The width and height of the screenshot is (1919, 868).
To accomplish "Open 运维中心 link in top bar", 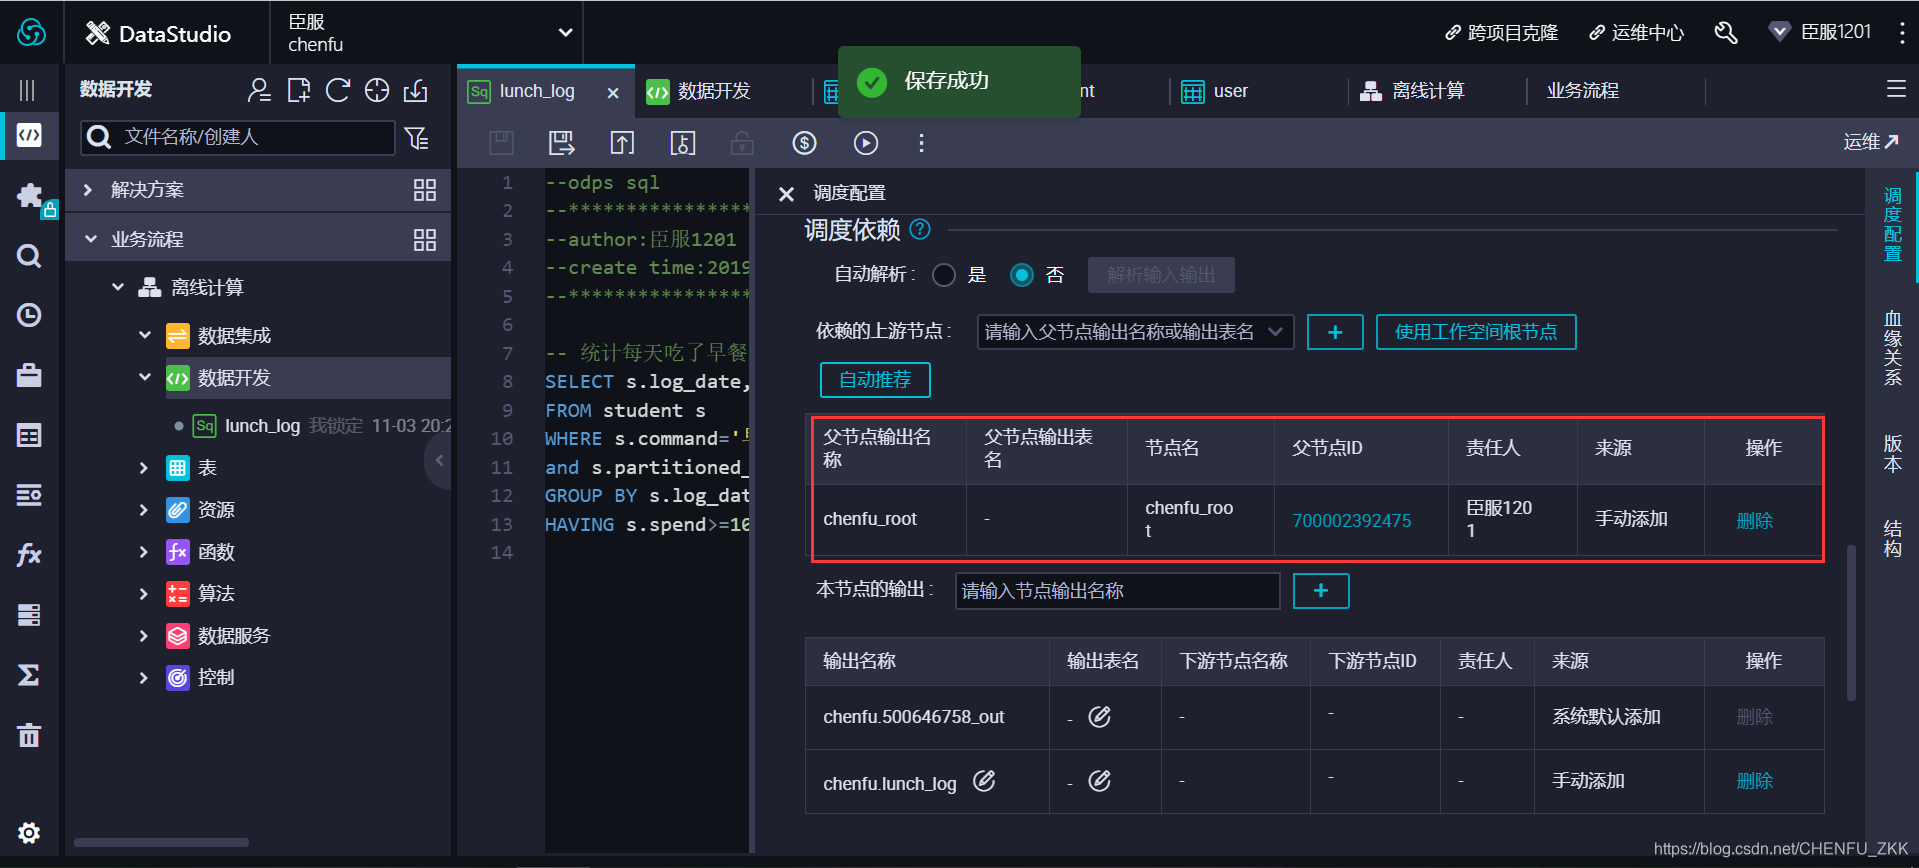I will (1636, 33).
